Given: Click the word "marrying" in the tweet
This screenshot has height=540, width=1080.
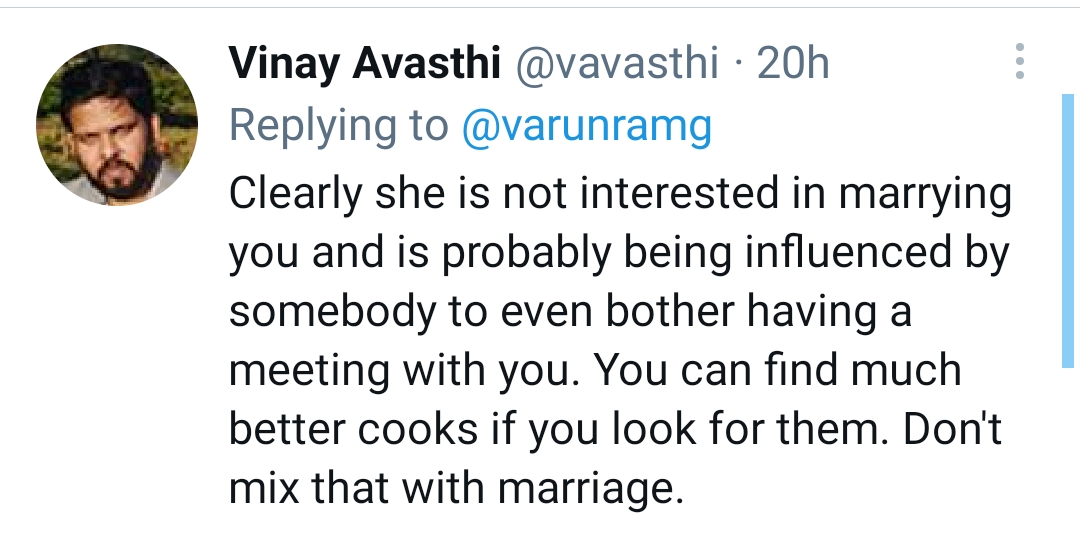Looking at the screenshot, I should coord(925,196).
